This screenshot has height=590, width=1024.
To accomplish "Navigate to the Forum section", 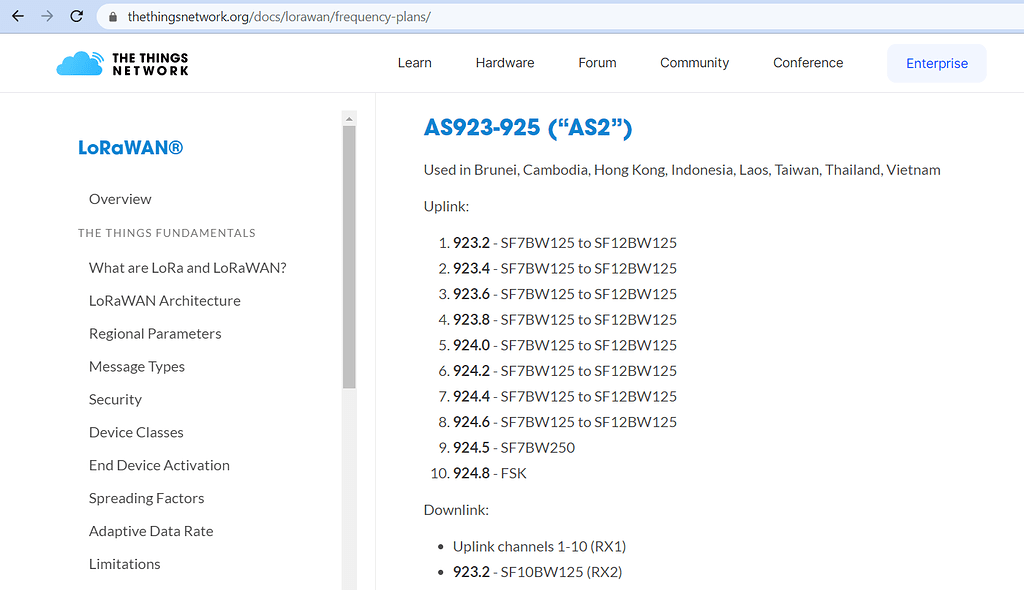I will [x=597, y=62].
